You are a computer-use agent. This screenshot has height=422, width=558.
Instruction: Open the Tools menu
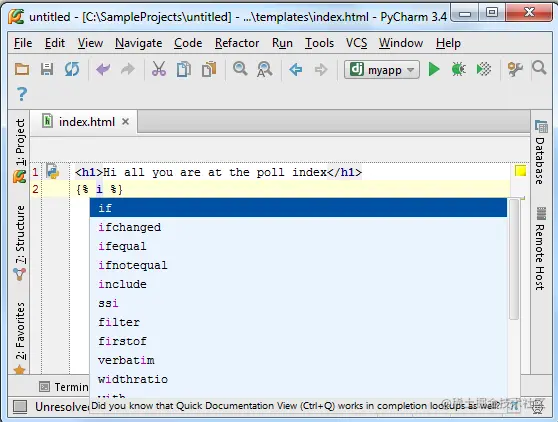tap(319, 43)
